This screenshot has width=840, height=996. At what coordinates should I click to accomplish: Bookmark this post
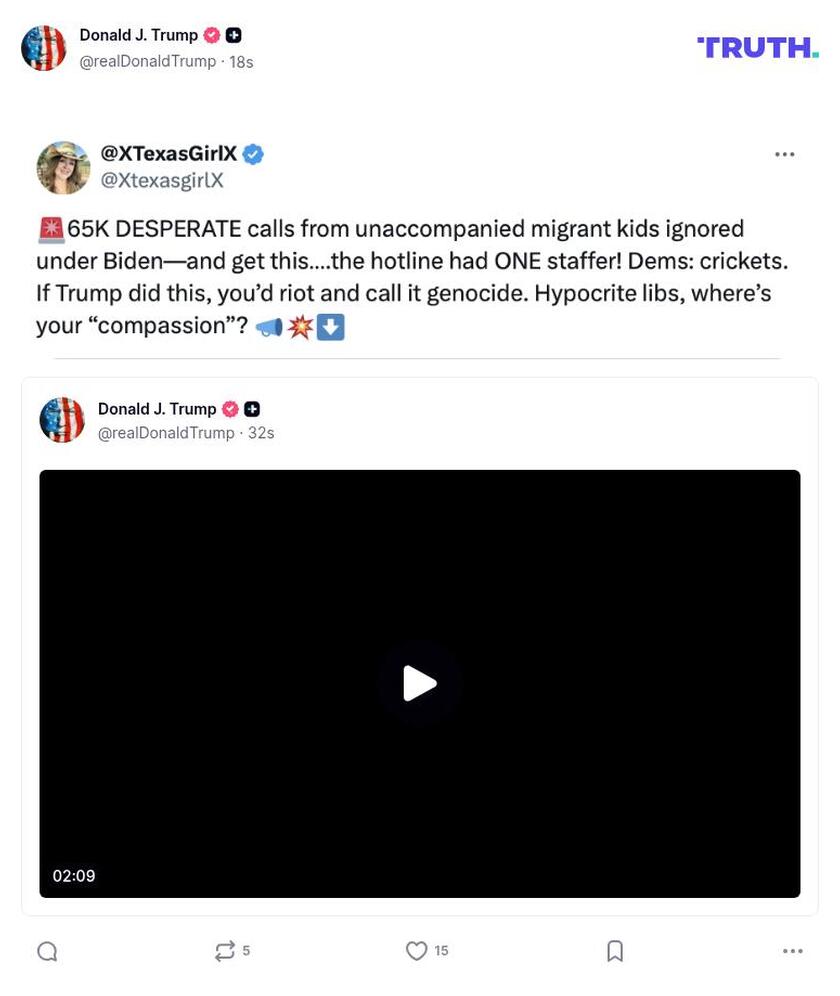pos(614,950)
